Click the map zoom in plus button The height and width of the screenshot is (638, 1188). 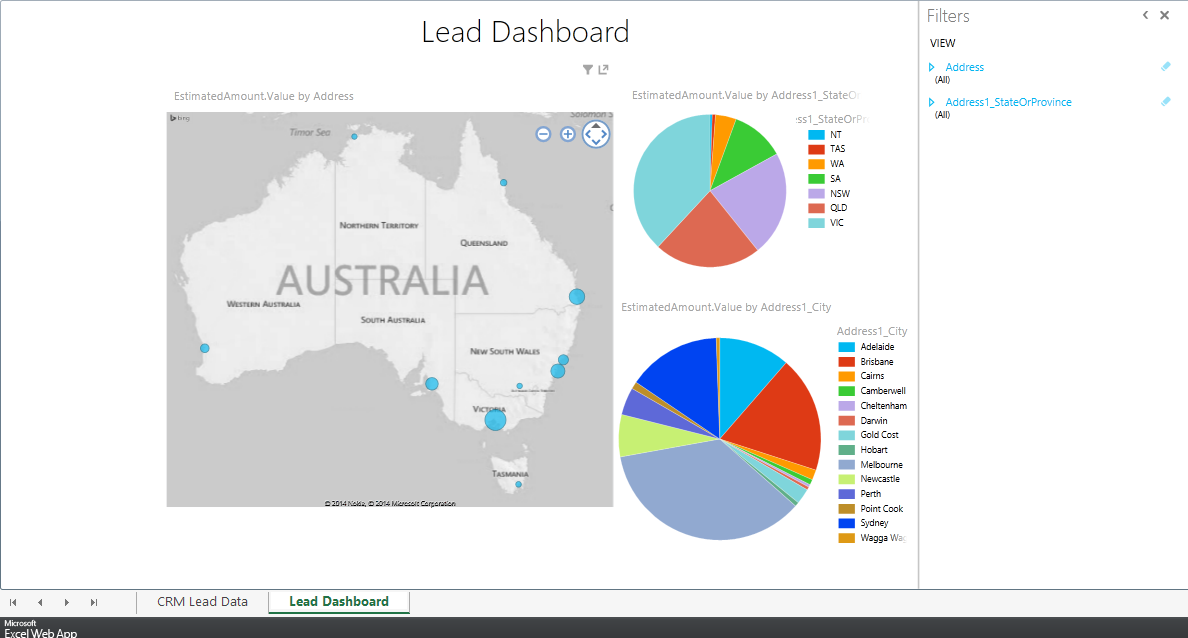(x=567, y=134)
